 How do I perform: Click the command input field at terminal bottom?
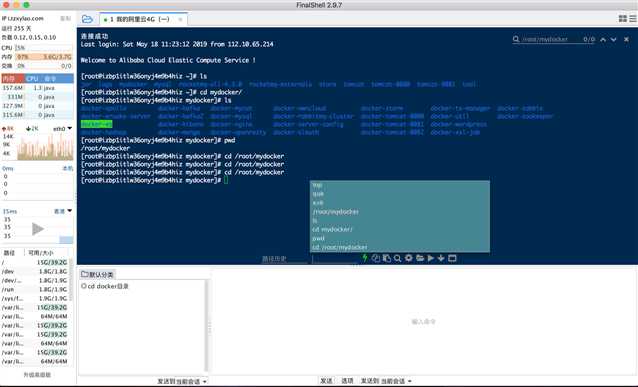(x=335, y=259)
